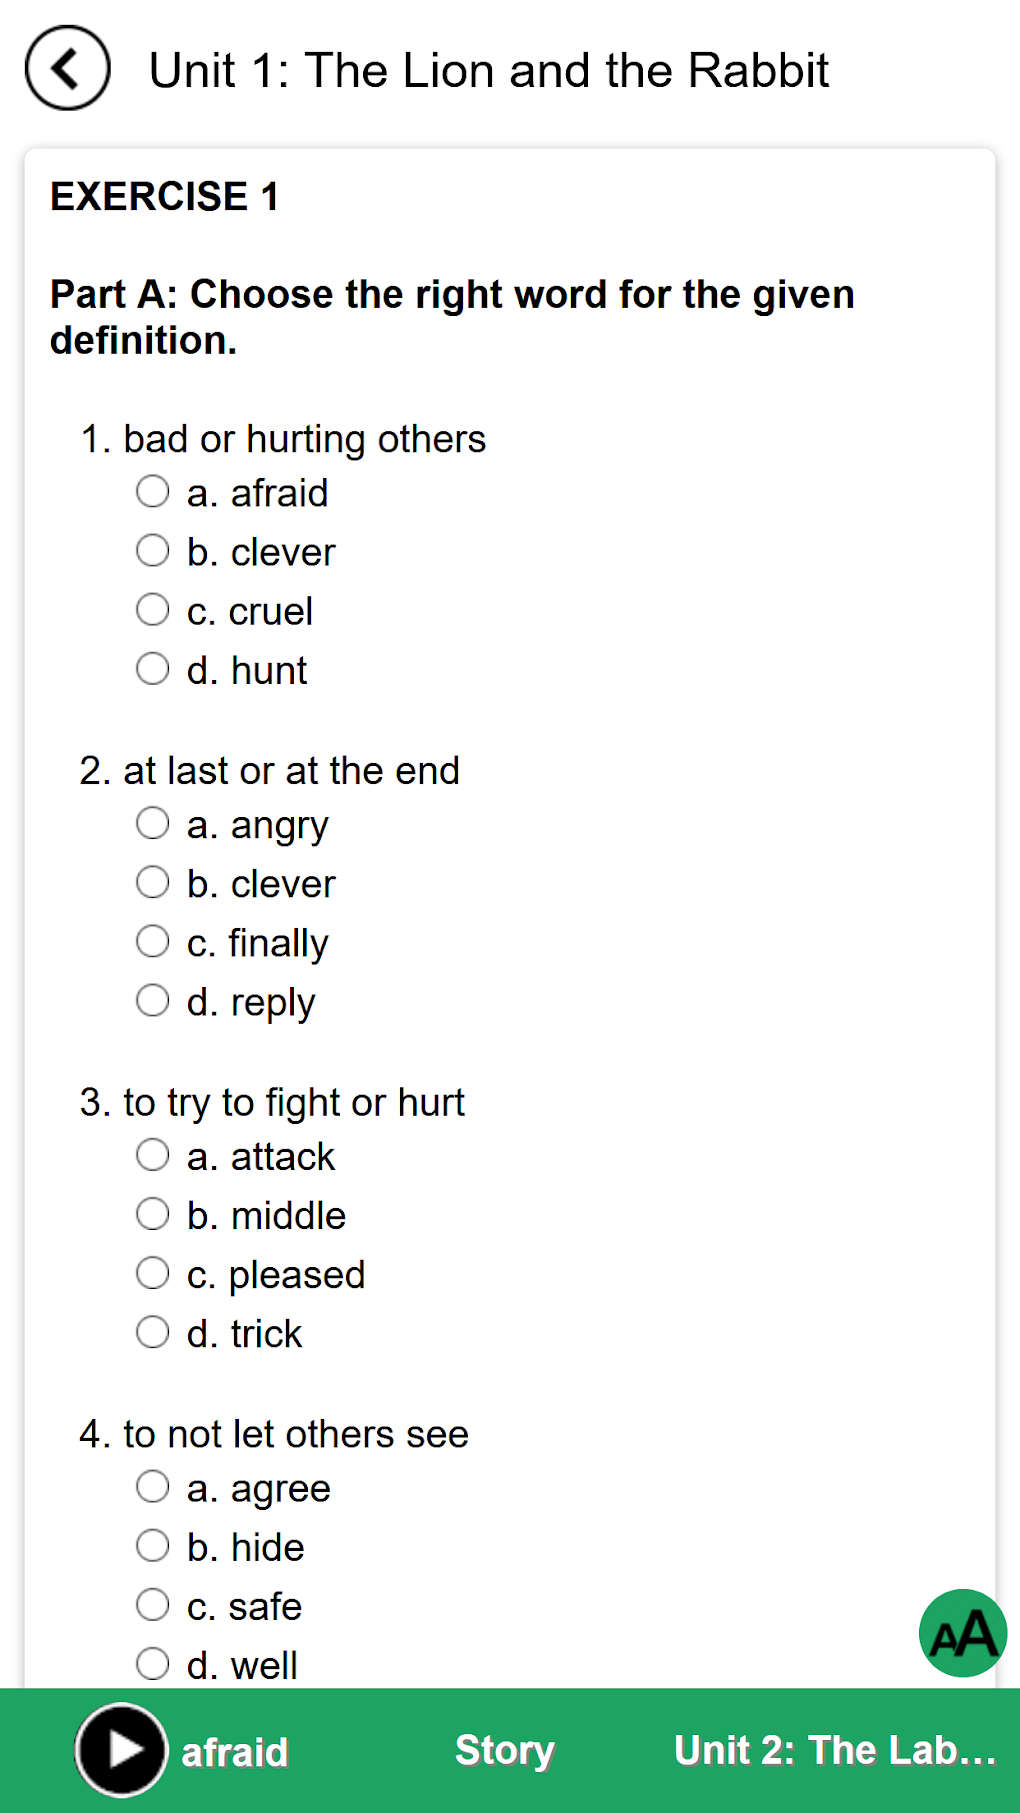Screen dimensions: 1020x1813
Task: Choose 'a. agree' radio button
Action: tap(153, 1488)
